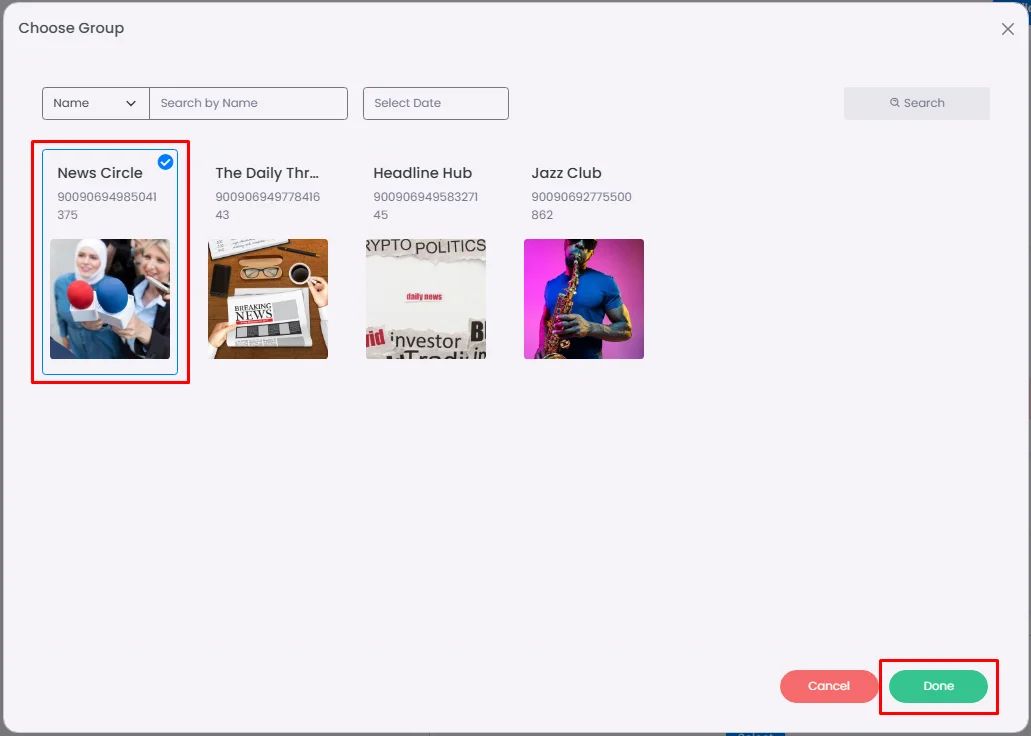Click the chevron arrow beside Name
This screenshot has width=1031, height=736.
click(x=131, y=103)
